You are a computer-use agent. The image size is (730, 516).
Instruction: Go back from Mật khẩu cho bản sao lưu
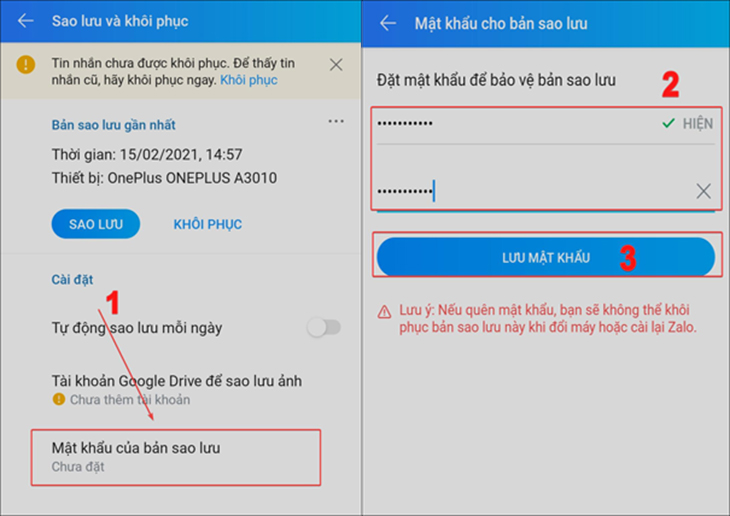point(388,23)
